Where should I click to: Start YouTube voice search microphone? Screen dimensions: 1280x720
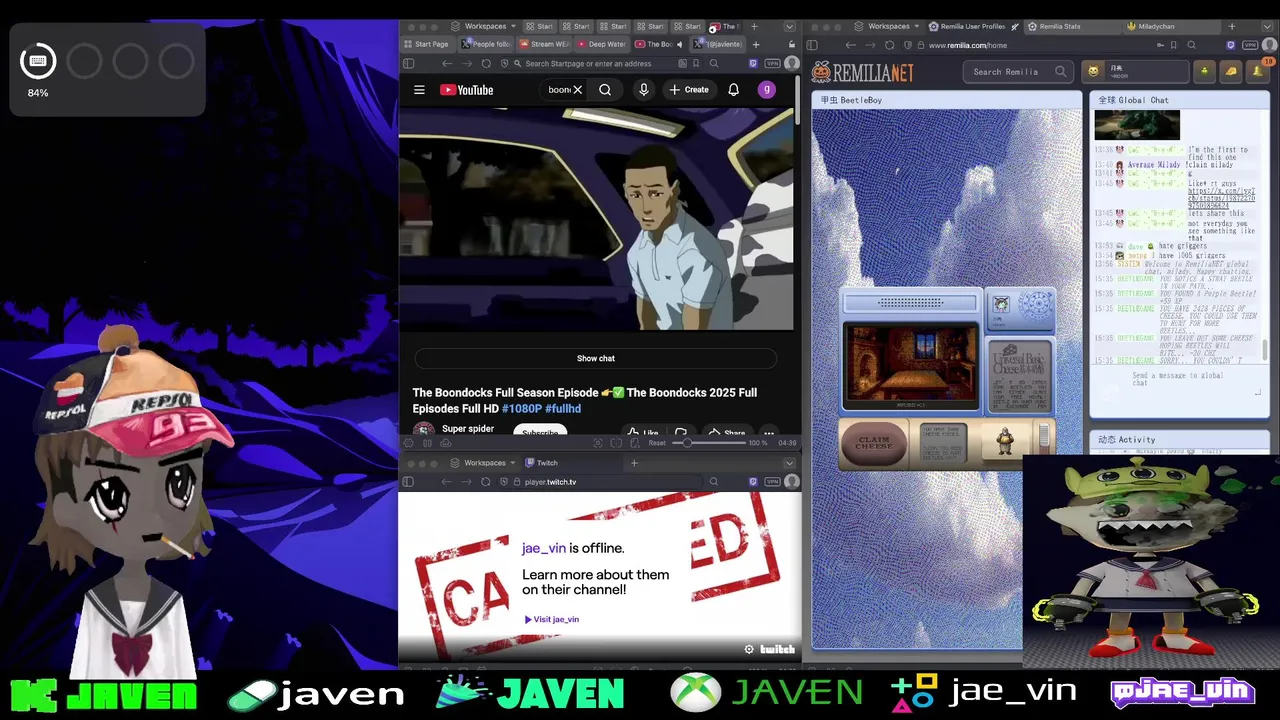tap(643, 90)
